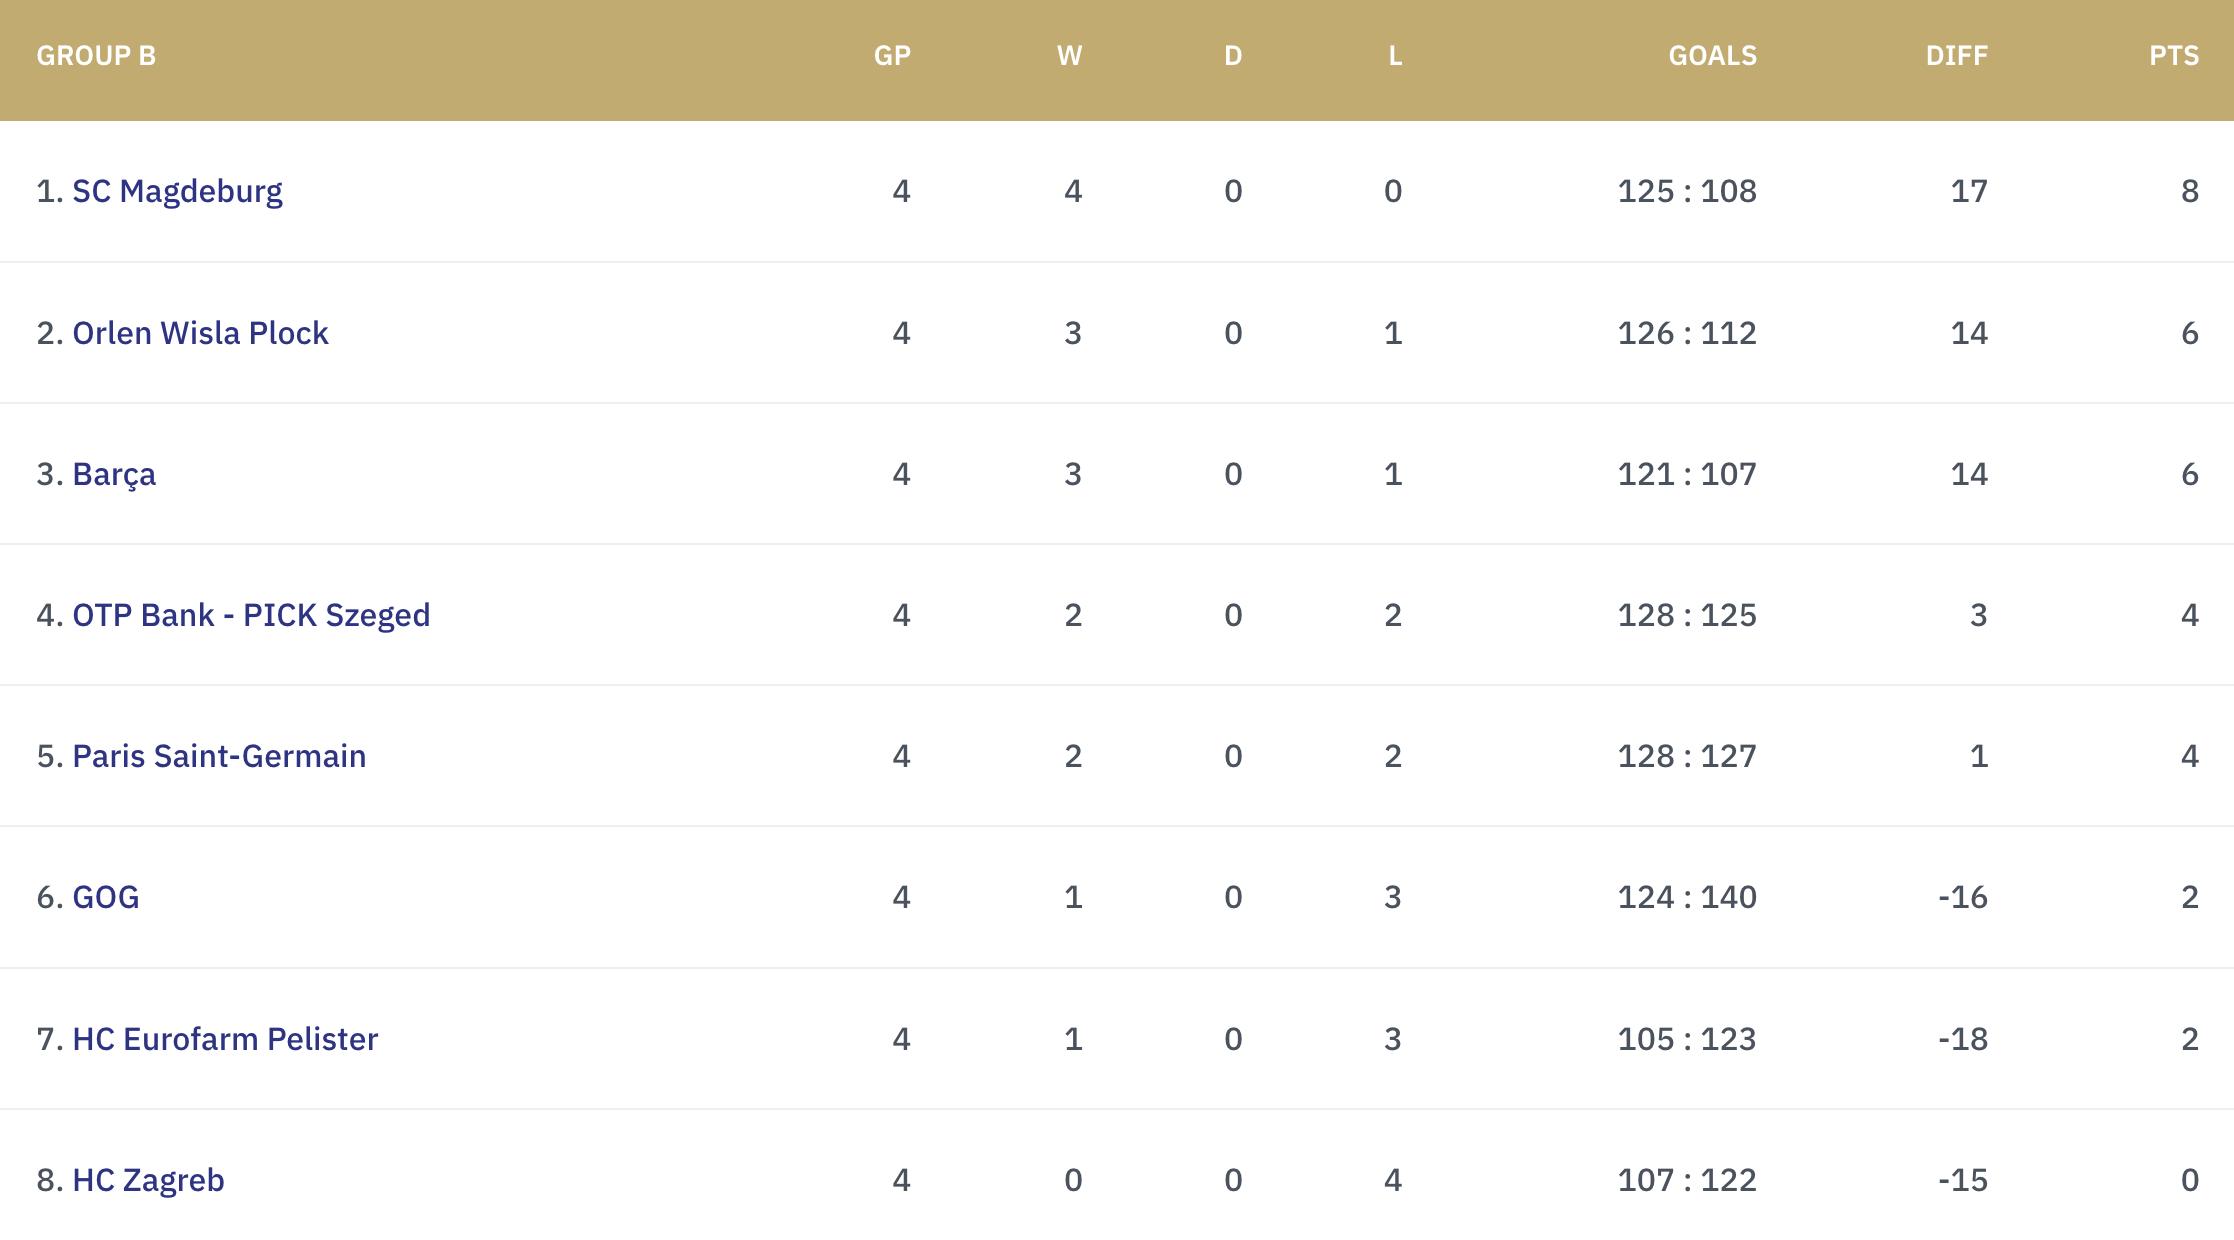
Task: Click SC Magdeburg's goals value 125 : 108
Action: 1687,191
